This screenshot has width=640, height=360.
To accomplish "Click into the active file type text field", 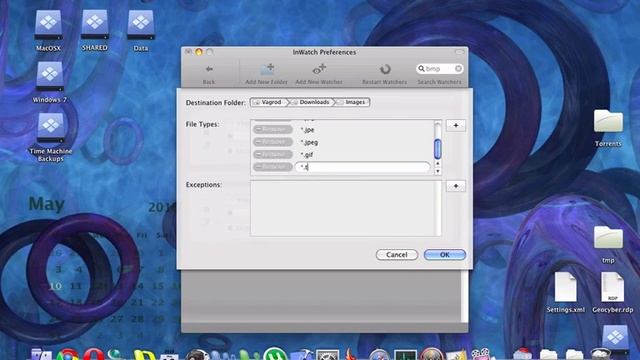I will pyautogui.click(x=362, y=167).
